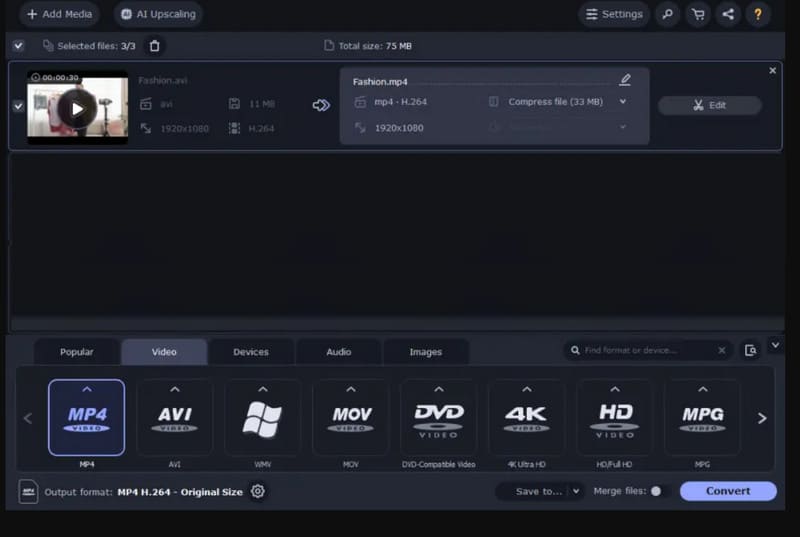800x537 pixels.
Task: Show previous formats with left arrow
Action: [28, 418]
